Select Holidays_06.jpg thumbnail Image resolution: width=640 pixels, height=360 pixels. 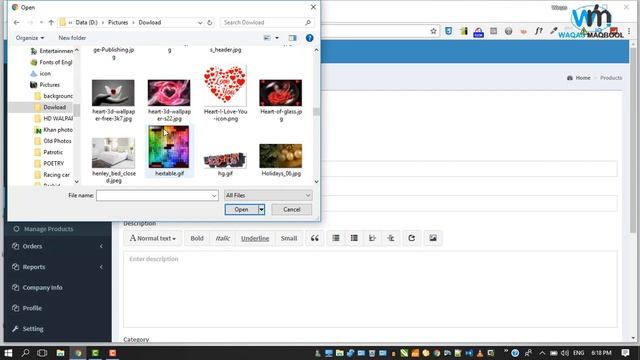(281, 156)
